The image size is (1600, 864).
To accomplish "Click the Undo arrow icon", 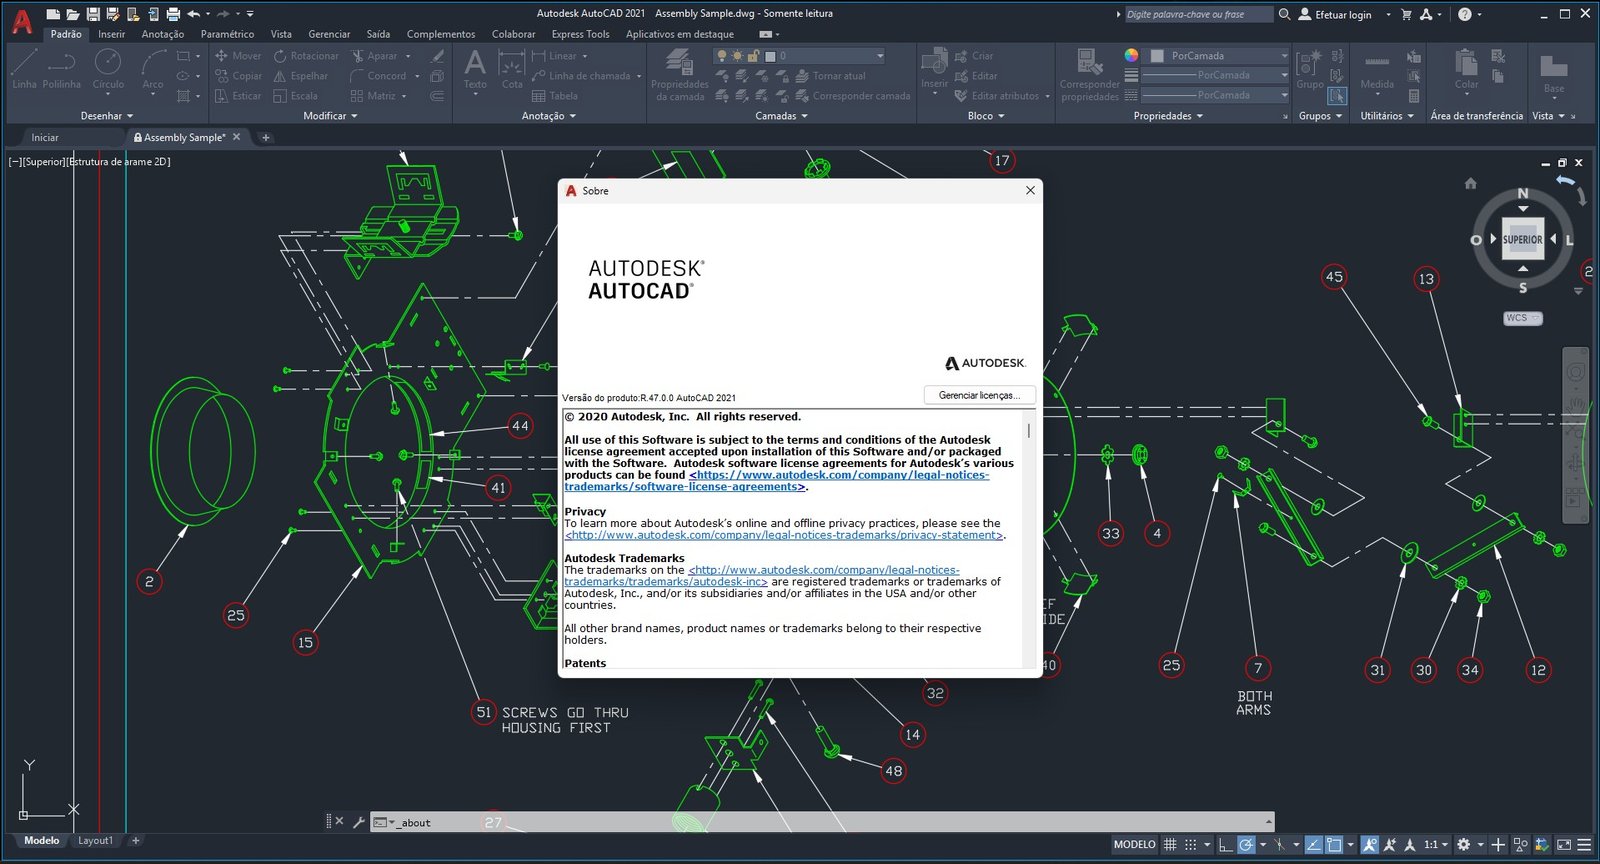I will [x=194, y=14].
